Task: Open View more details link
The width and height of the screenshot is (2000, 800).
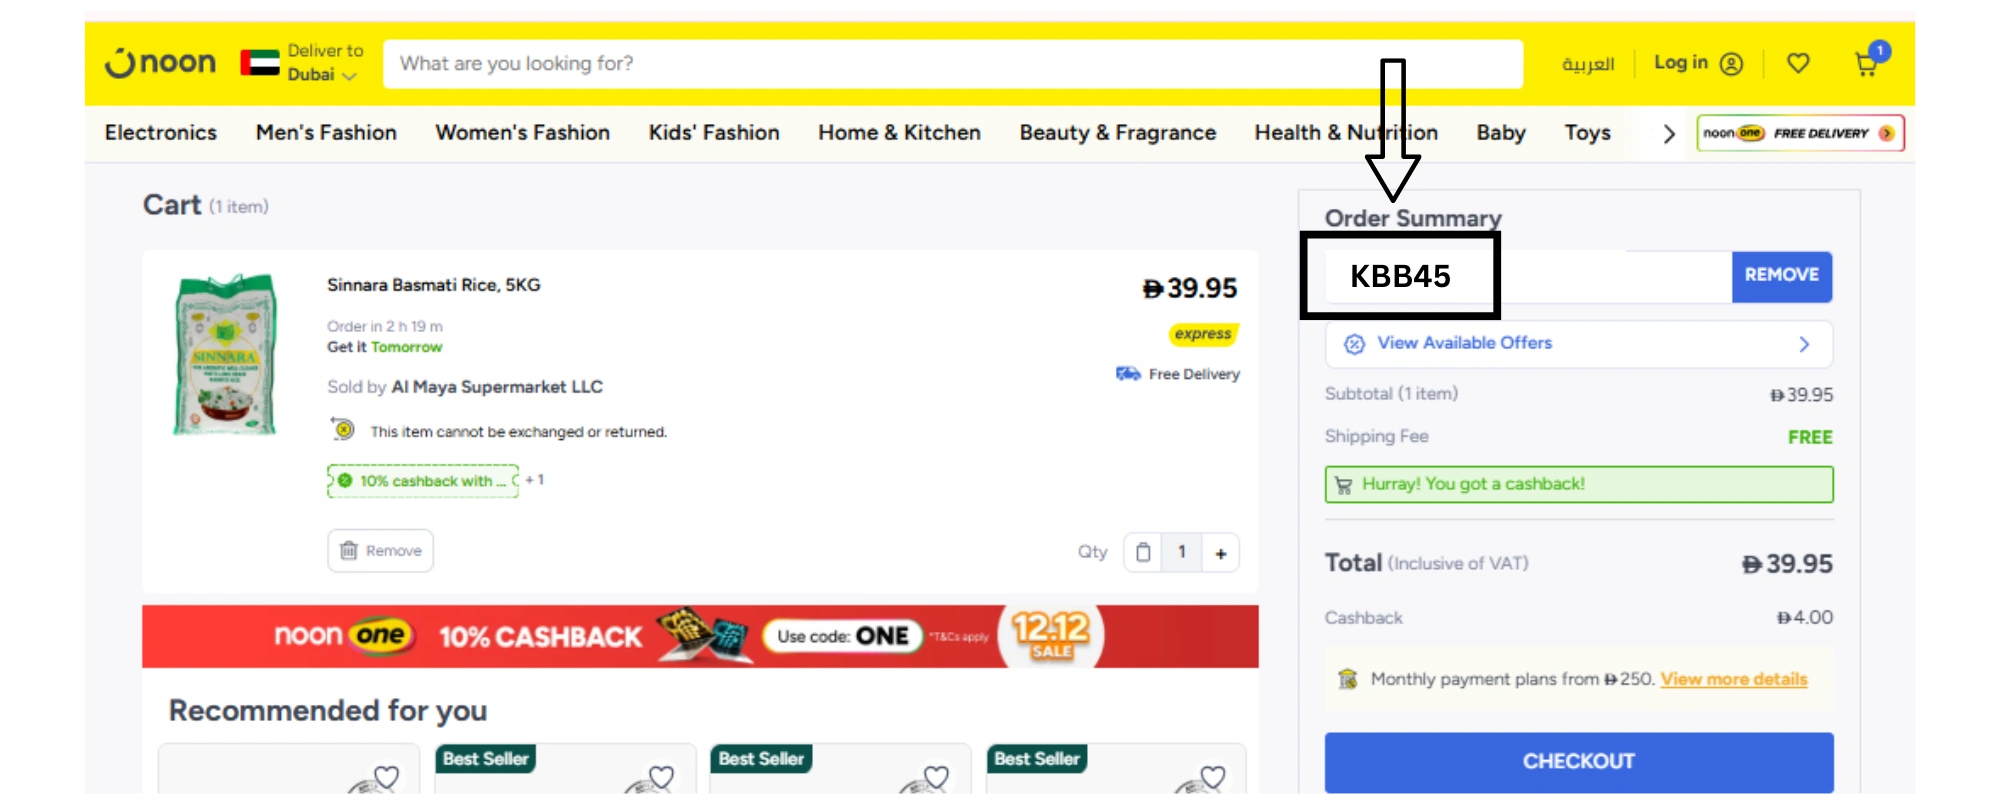Action: 1733,679
